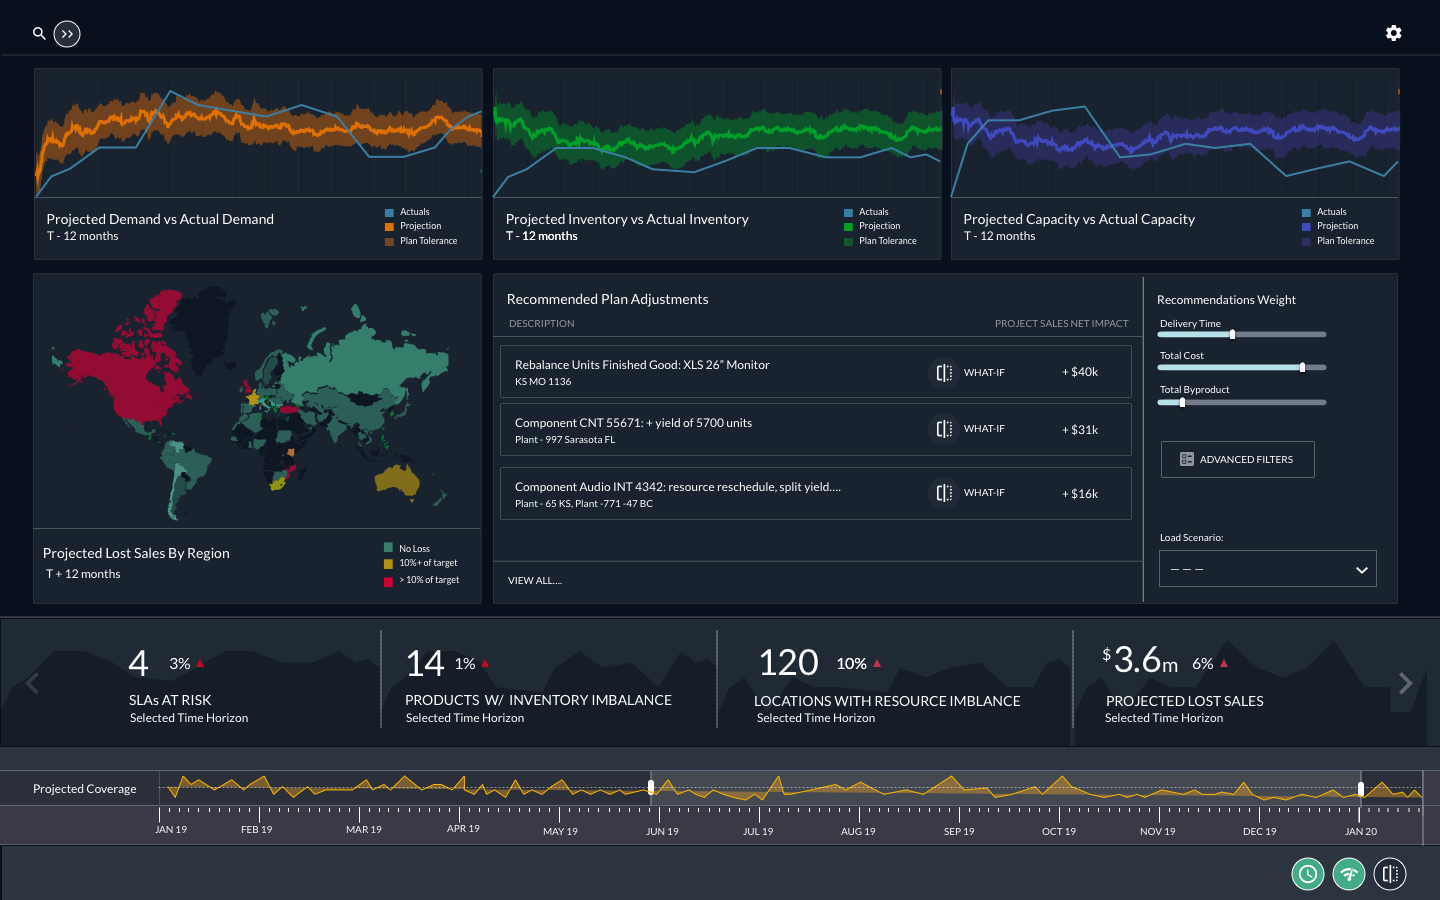The image size is (1440, 900).
Task: Click the VIEW ALL link under plan adjustments
Action: [x=535, y=580]
